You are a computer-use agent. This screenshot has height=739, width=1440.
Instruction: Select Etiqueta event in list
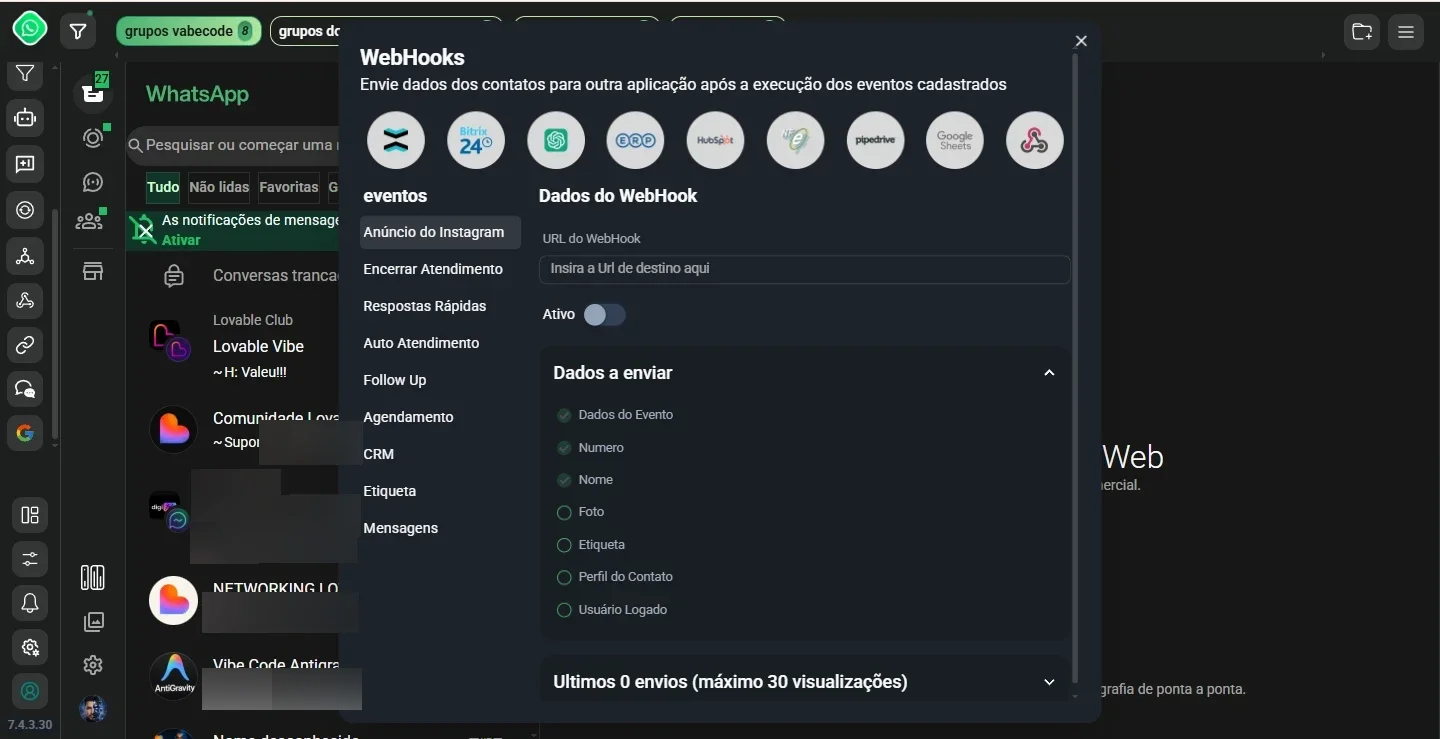coord(390,491)
